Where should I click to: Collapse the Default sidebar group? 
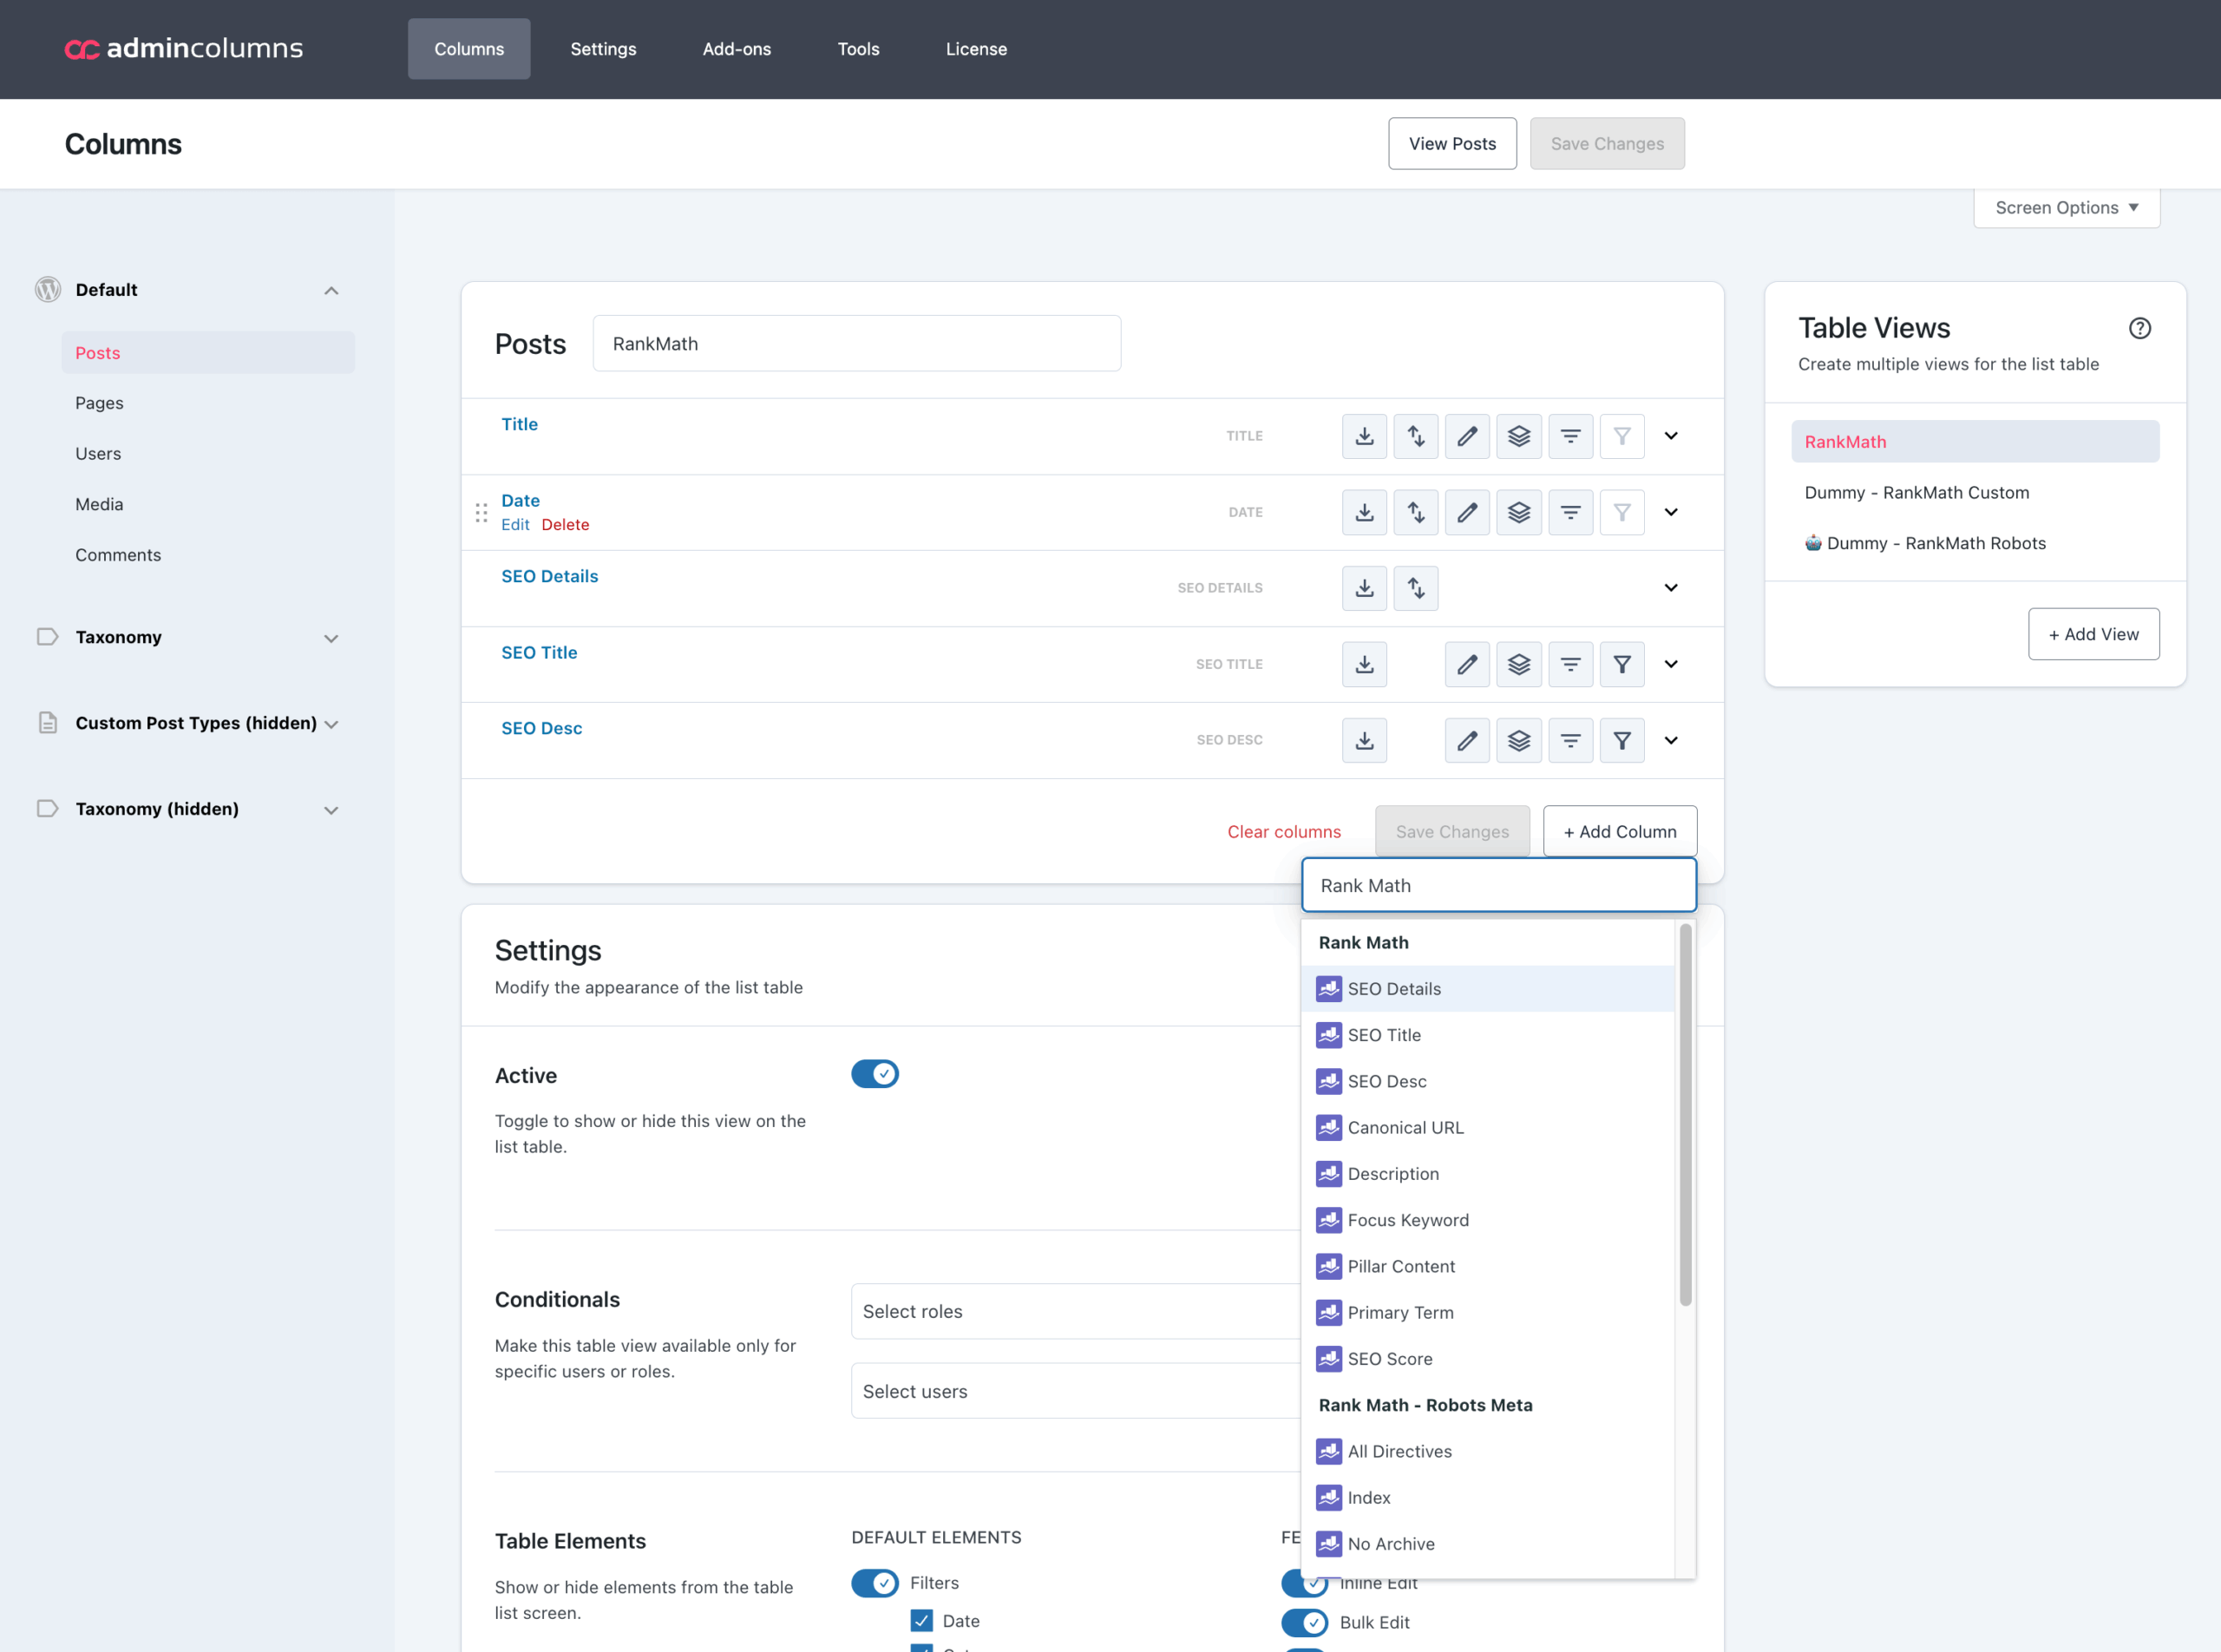coord(331,290)
